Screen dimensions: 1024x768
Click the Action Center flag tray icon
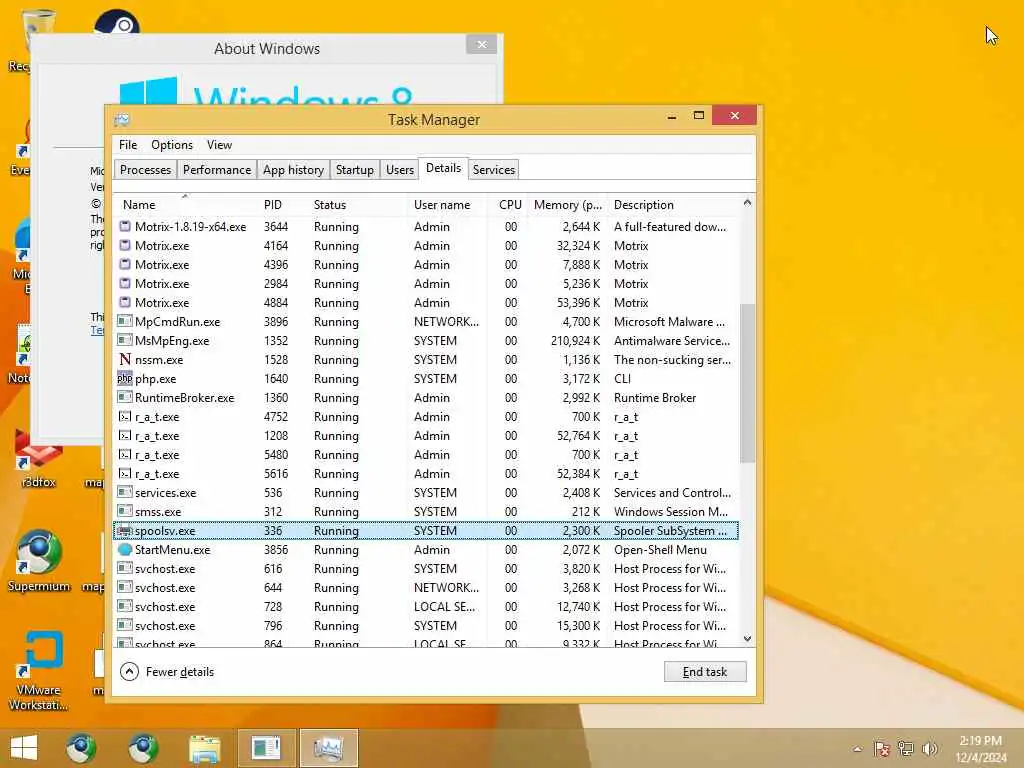pyautogui.click(x=882, y=748)
